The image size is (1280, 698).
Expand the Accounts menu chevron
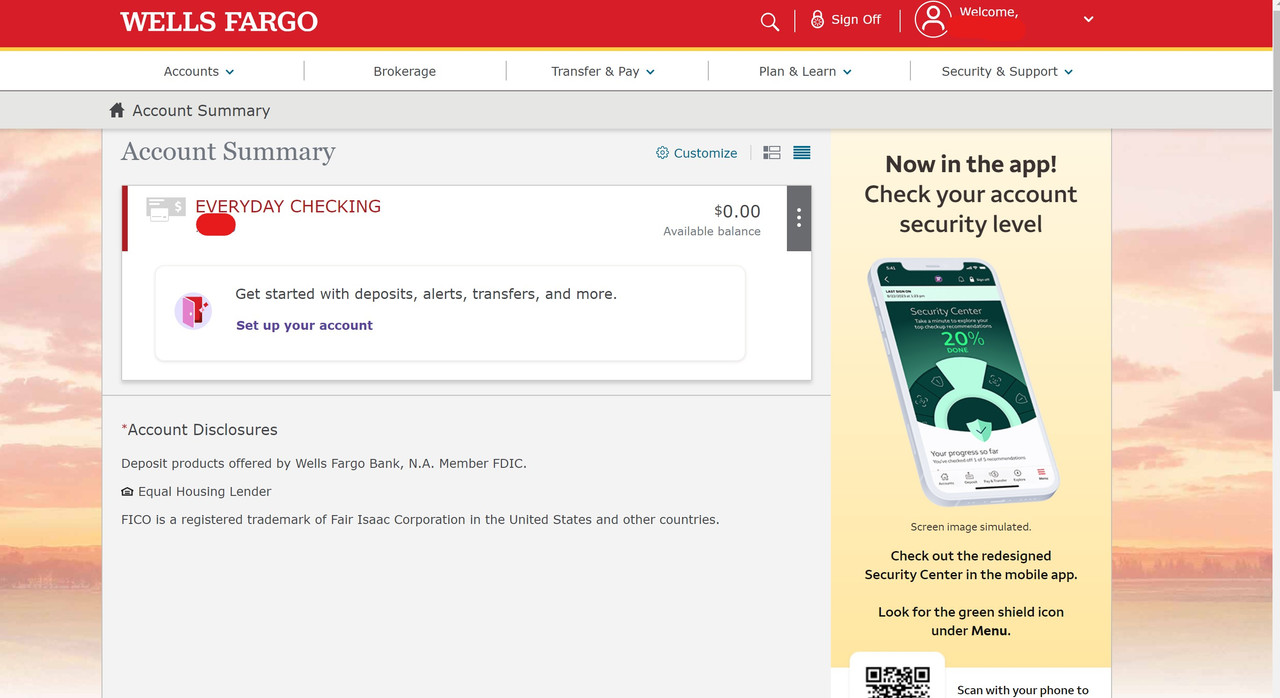click(x=230, y=72)
